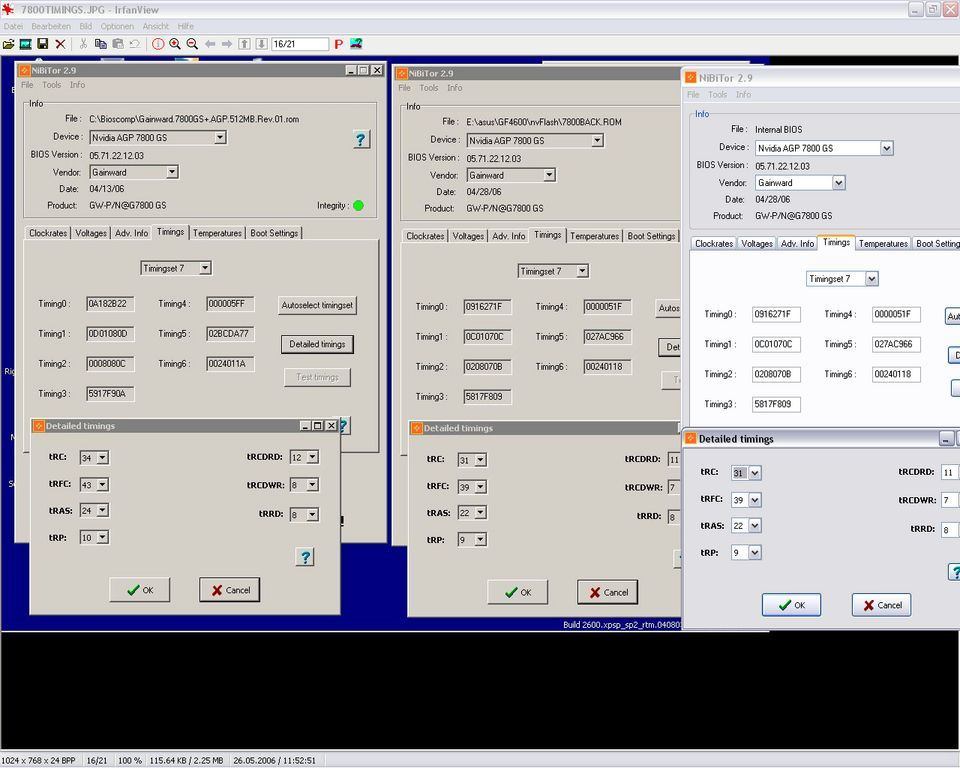Image resolution: width=960 pixels, height=768 pixels.
Task: Switch to Clockrates tab in left NiBiTor
Action: tap(48, 233)
